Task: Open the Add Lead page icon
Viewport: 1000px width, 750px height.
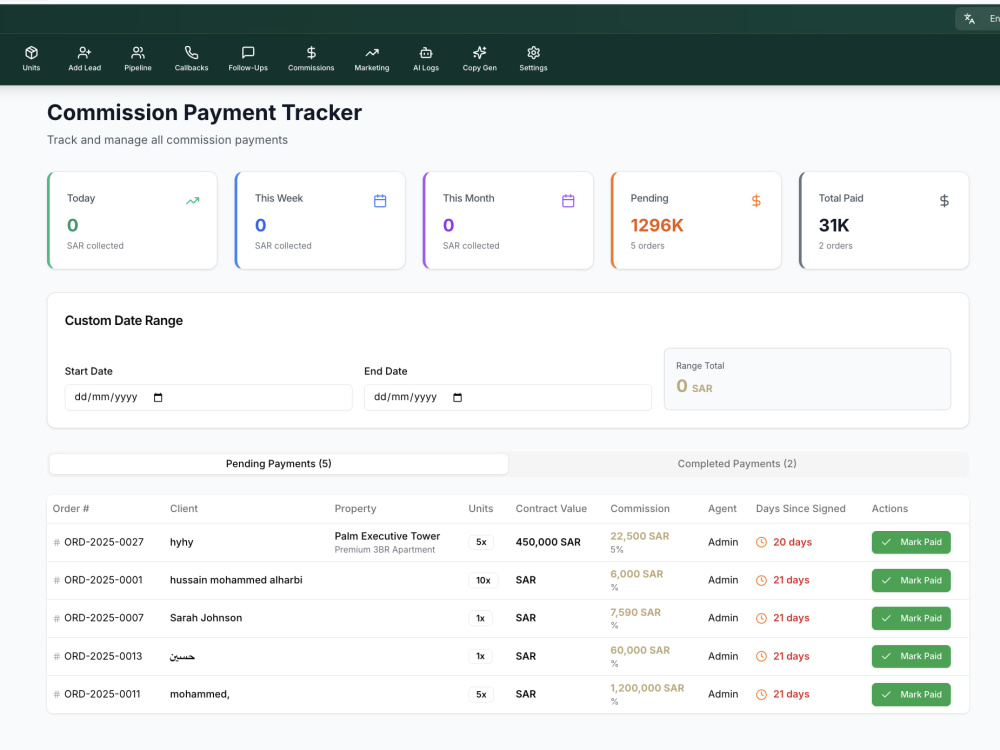Action: [84, 52]
